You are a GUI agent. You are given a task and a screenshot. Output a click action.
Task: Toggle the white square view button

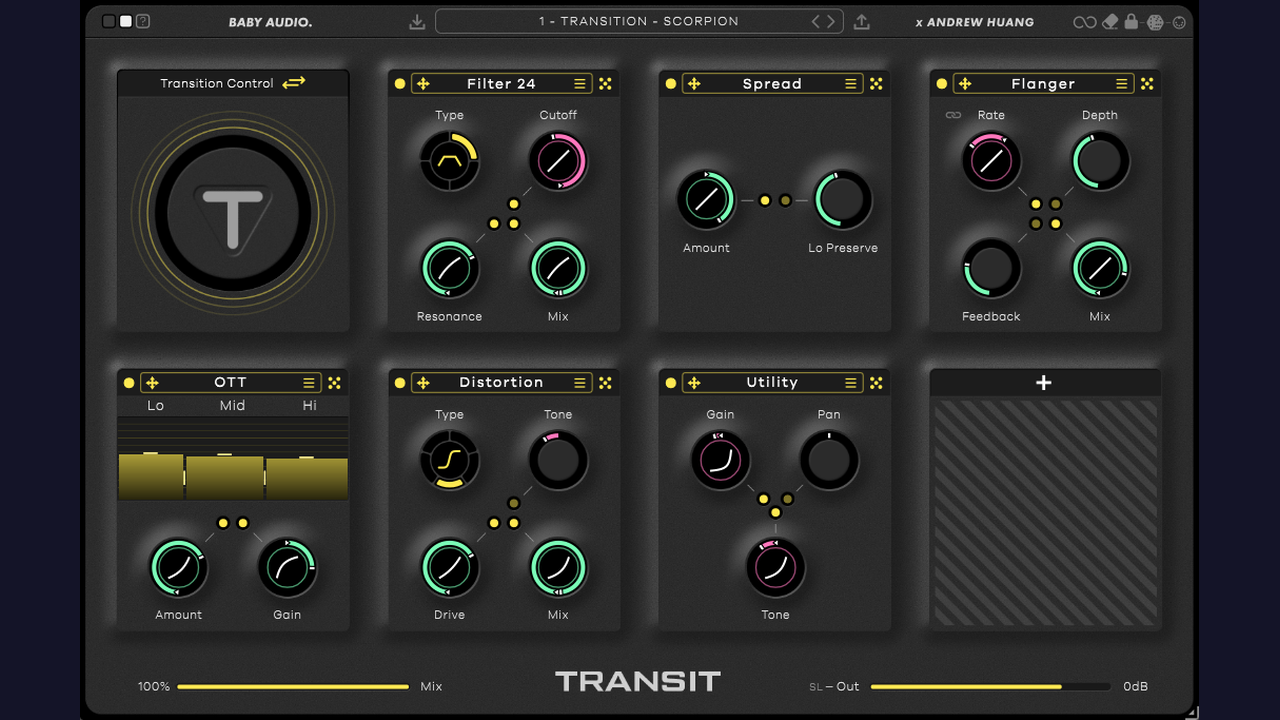click(x=126, y=21)
